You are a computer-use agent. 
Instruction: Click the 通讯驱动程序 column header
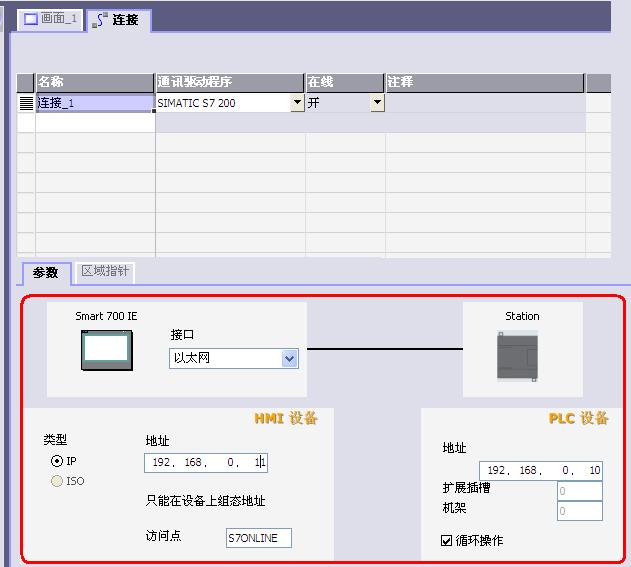tap(230, 82)
